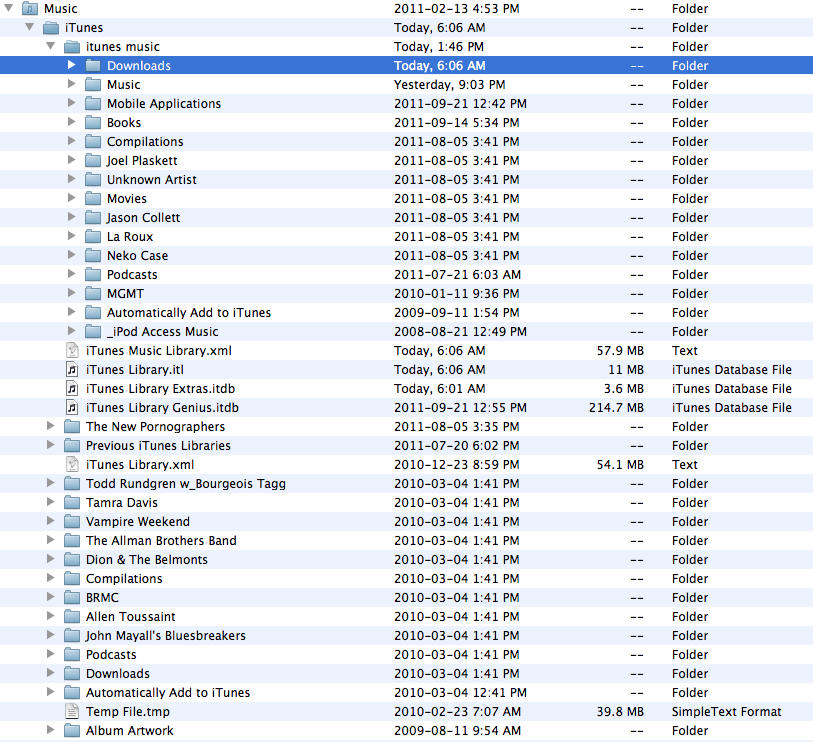Expand the Neko Case folder triangle

pos(72,255)
